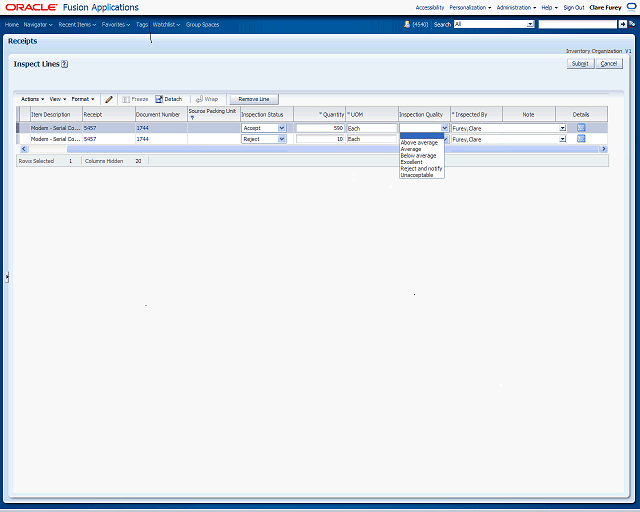Click the search go arrow icon
Screen dimensions: 640x512
coord(622,23)
